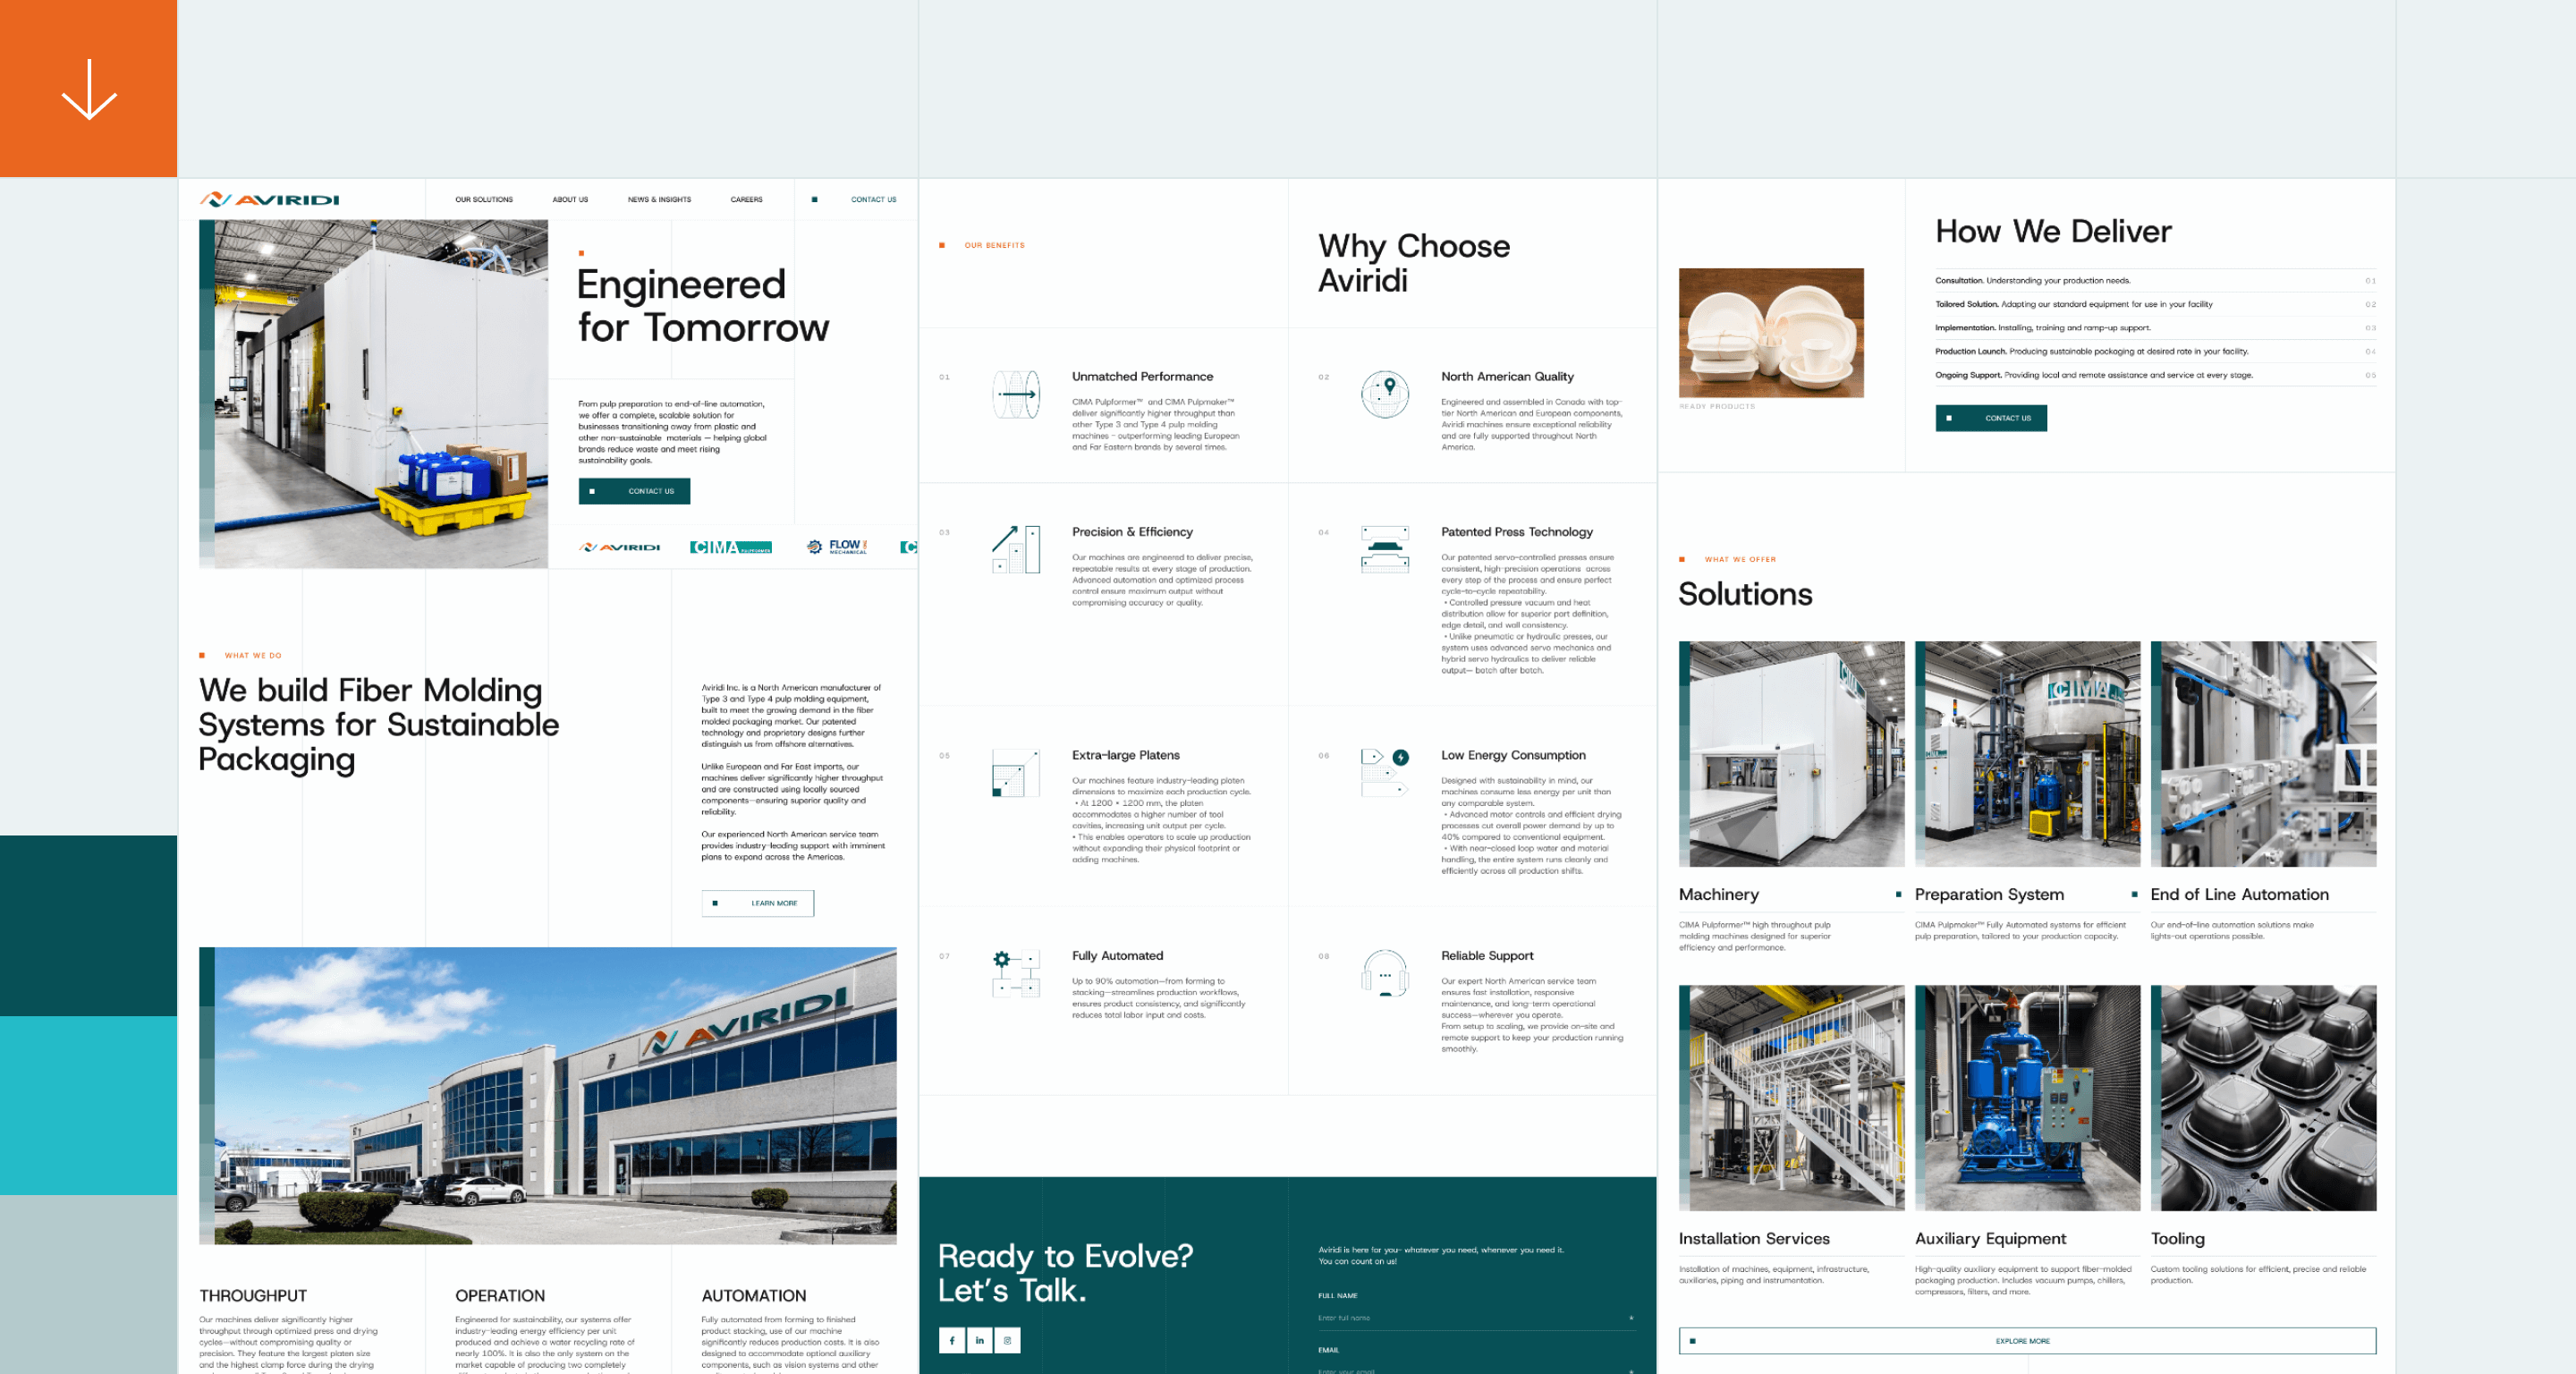
Task: Open the Facebook social icon
Action: click(x=951, y=1340)
